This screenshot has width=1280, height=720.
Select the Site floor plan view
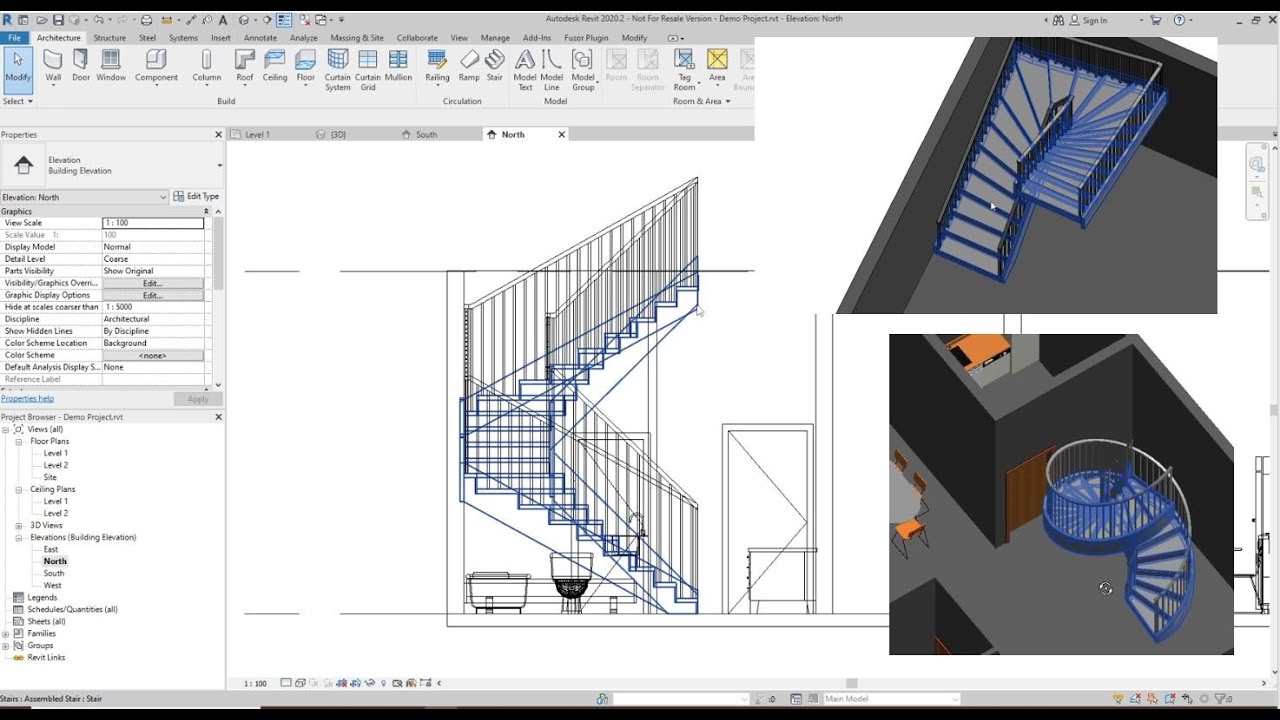(50, 477)
